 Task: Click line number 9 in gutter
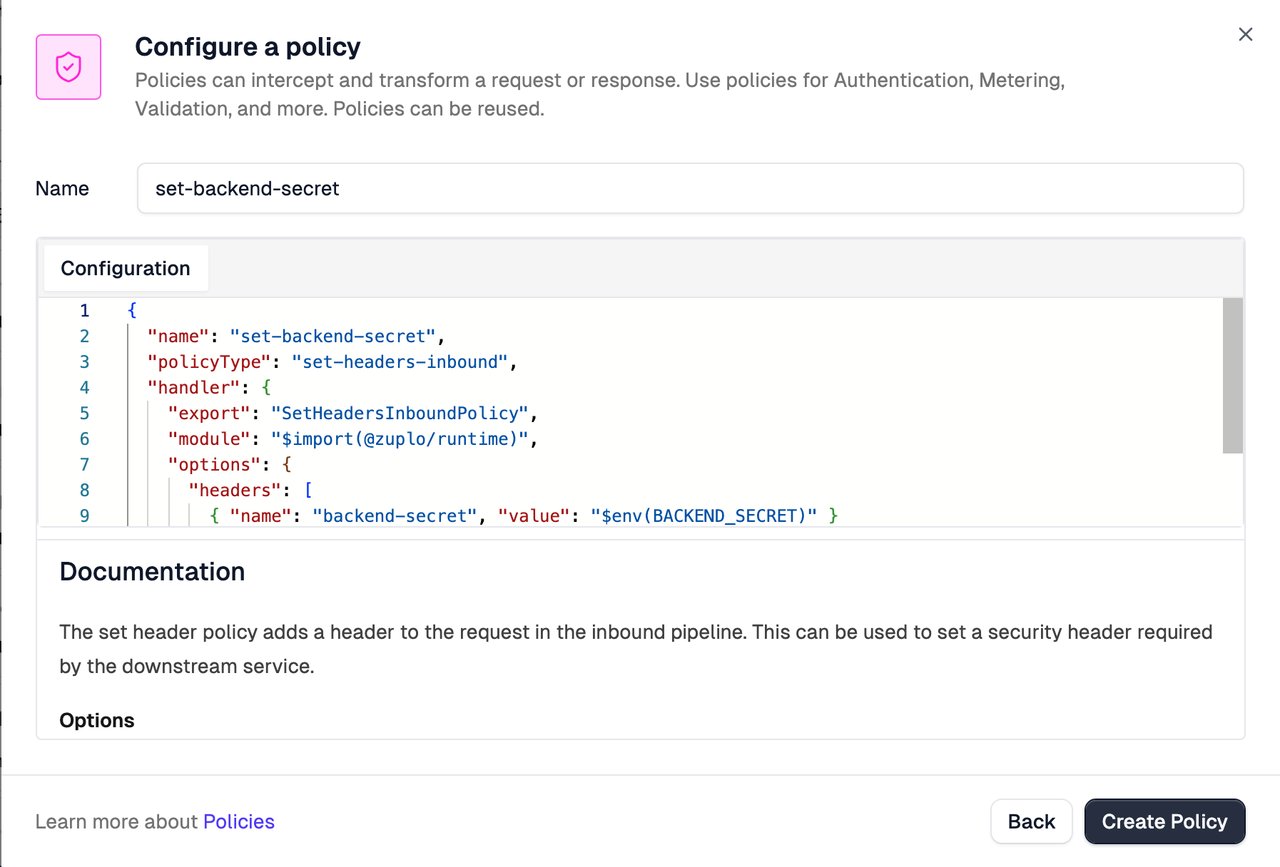[85, 516]
